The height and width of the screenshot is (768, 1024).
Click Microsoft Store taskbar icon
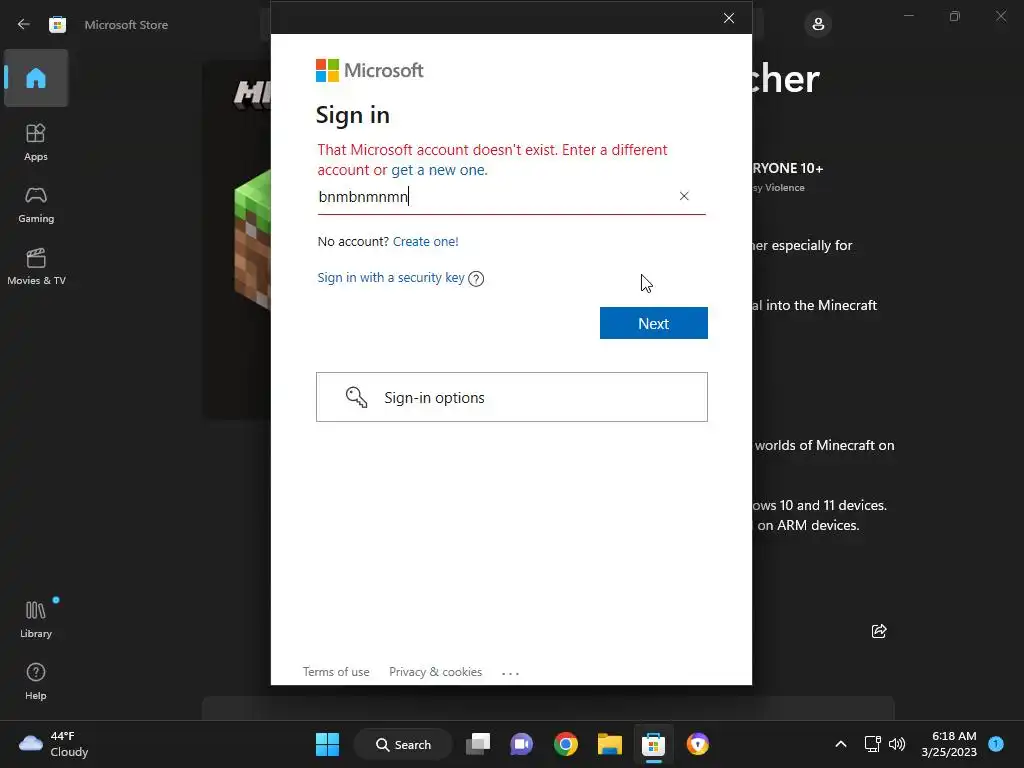(x=653, y=744)
